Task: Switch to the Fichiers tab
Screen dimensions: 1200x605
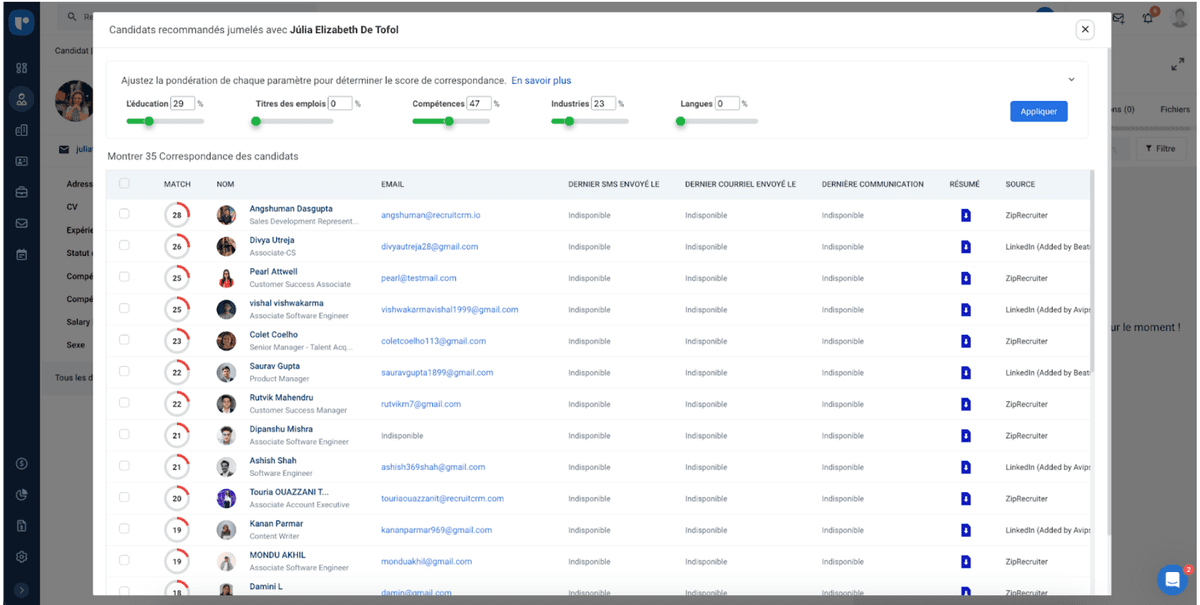Action: pyautogui.click(x=1175, y=110)
